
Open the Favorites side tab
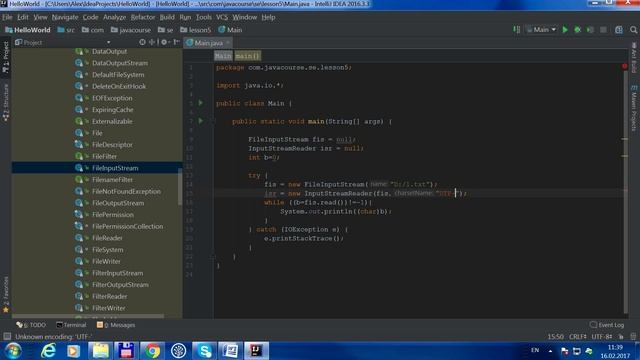click(6, 294)
